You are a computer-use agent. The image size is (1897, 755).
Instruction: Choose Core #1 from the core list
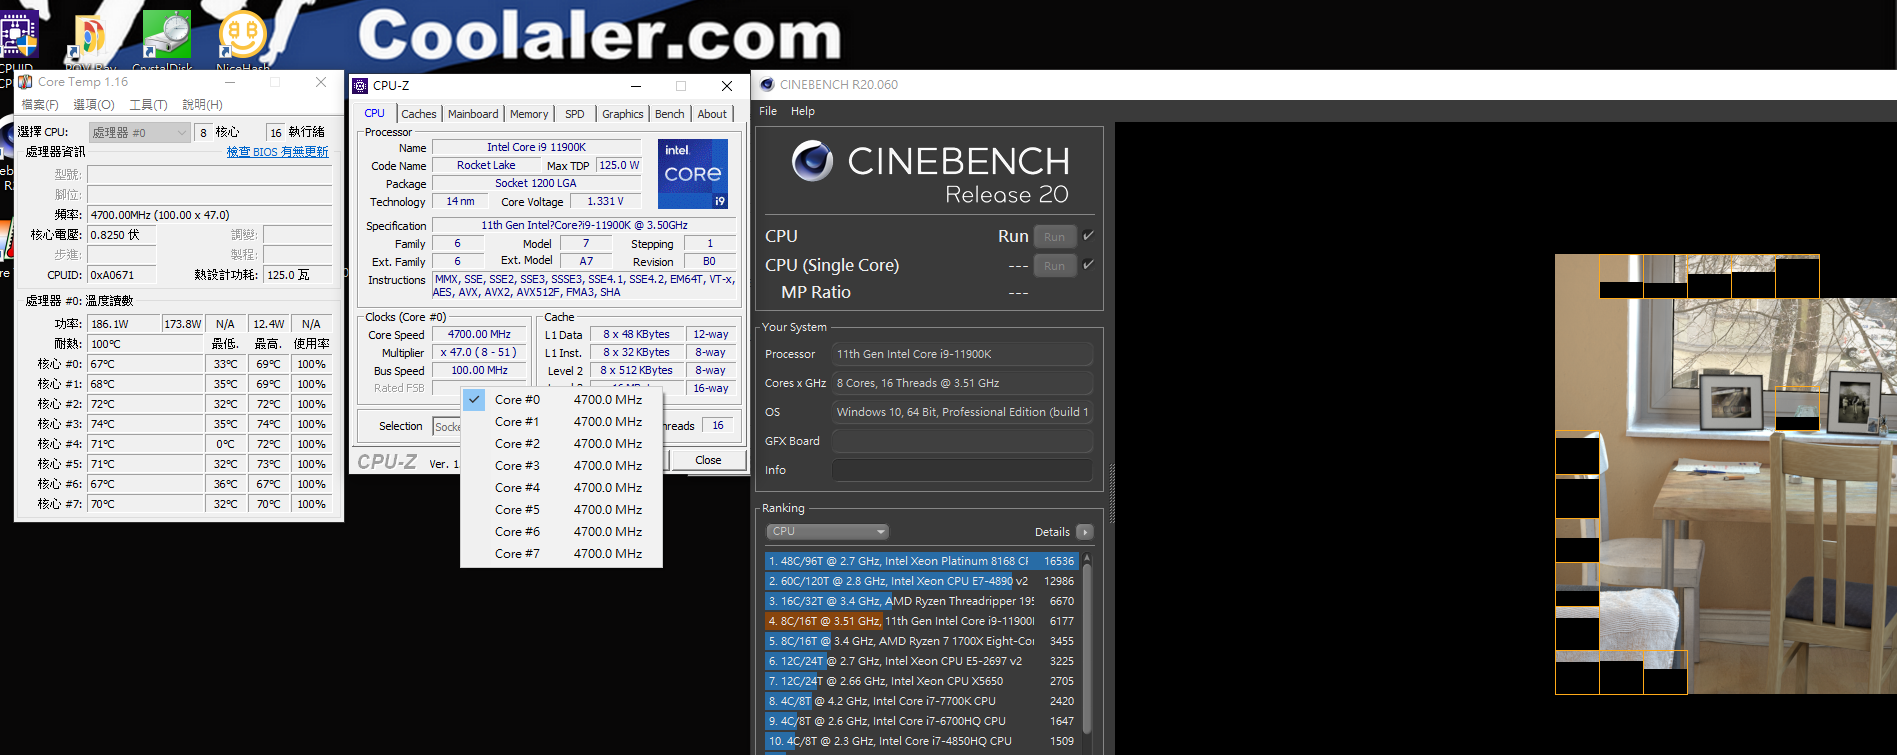[x=562, y=422]
